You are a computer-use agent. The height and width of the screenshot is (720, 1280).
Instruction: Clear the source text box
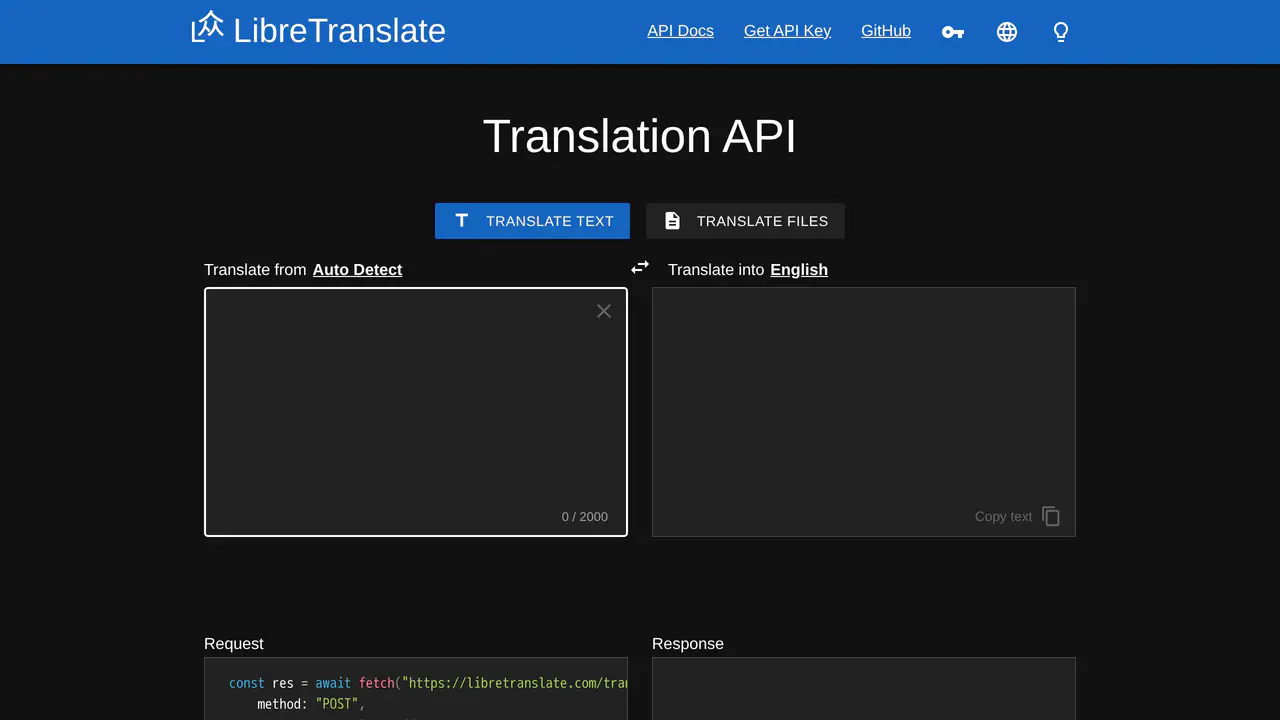tap(604, 311)
